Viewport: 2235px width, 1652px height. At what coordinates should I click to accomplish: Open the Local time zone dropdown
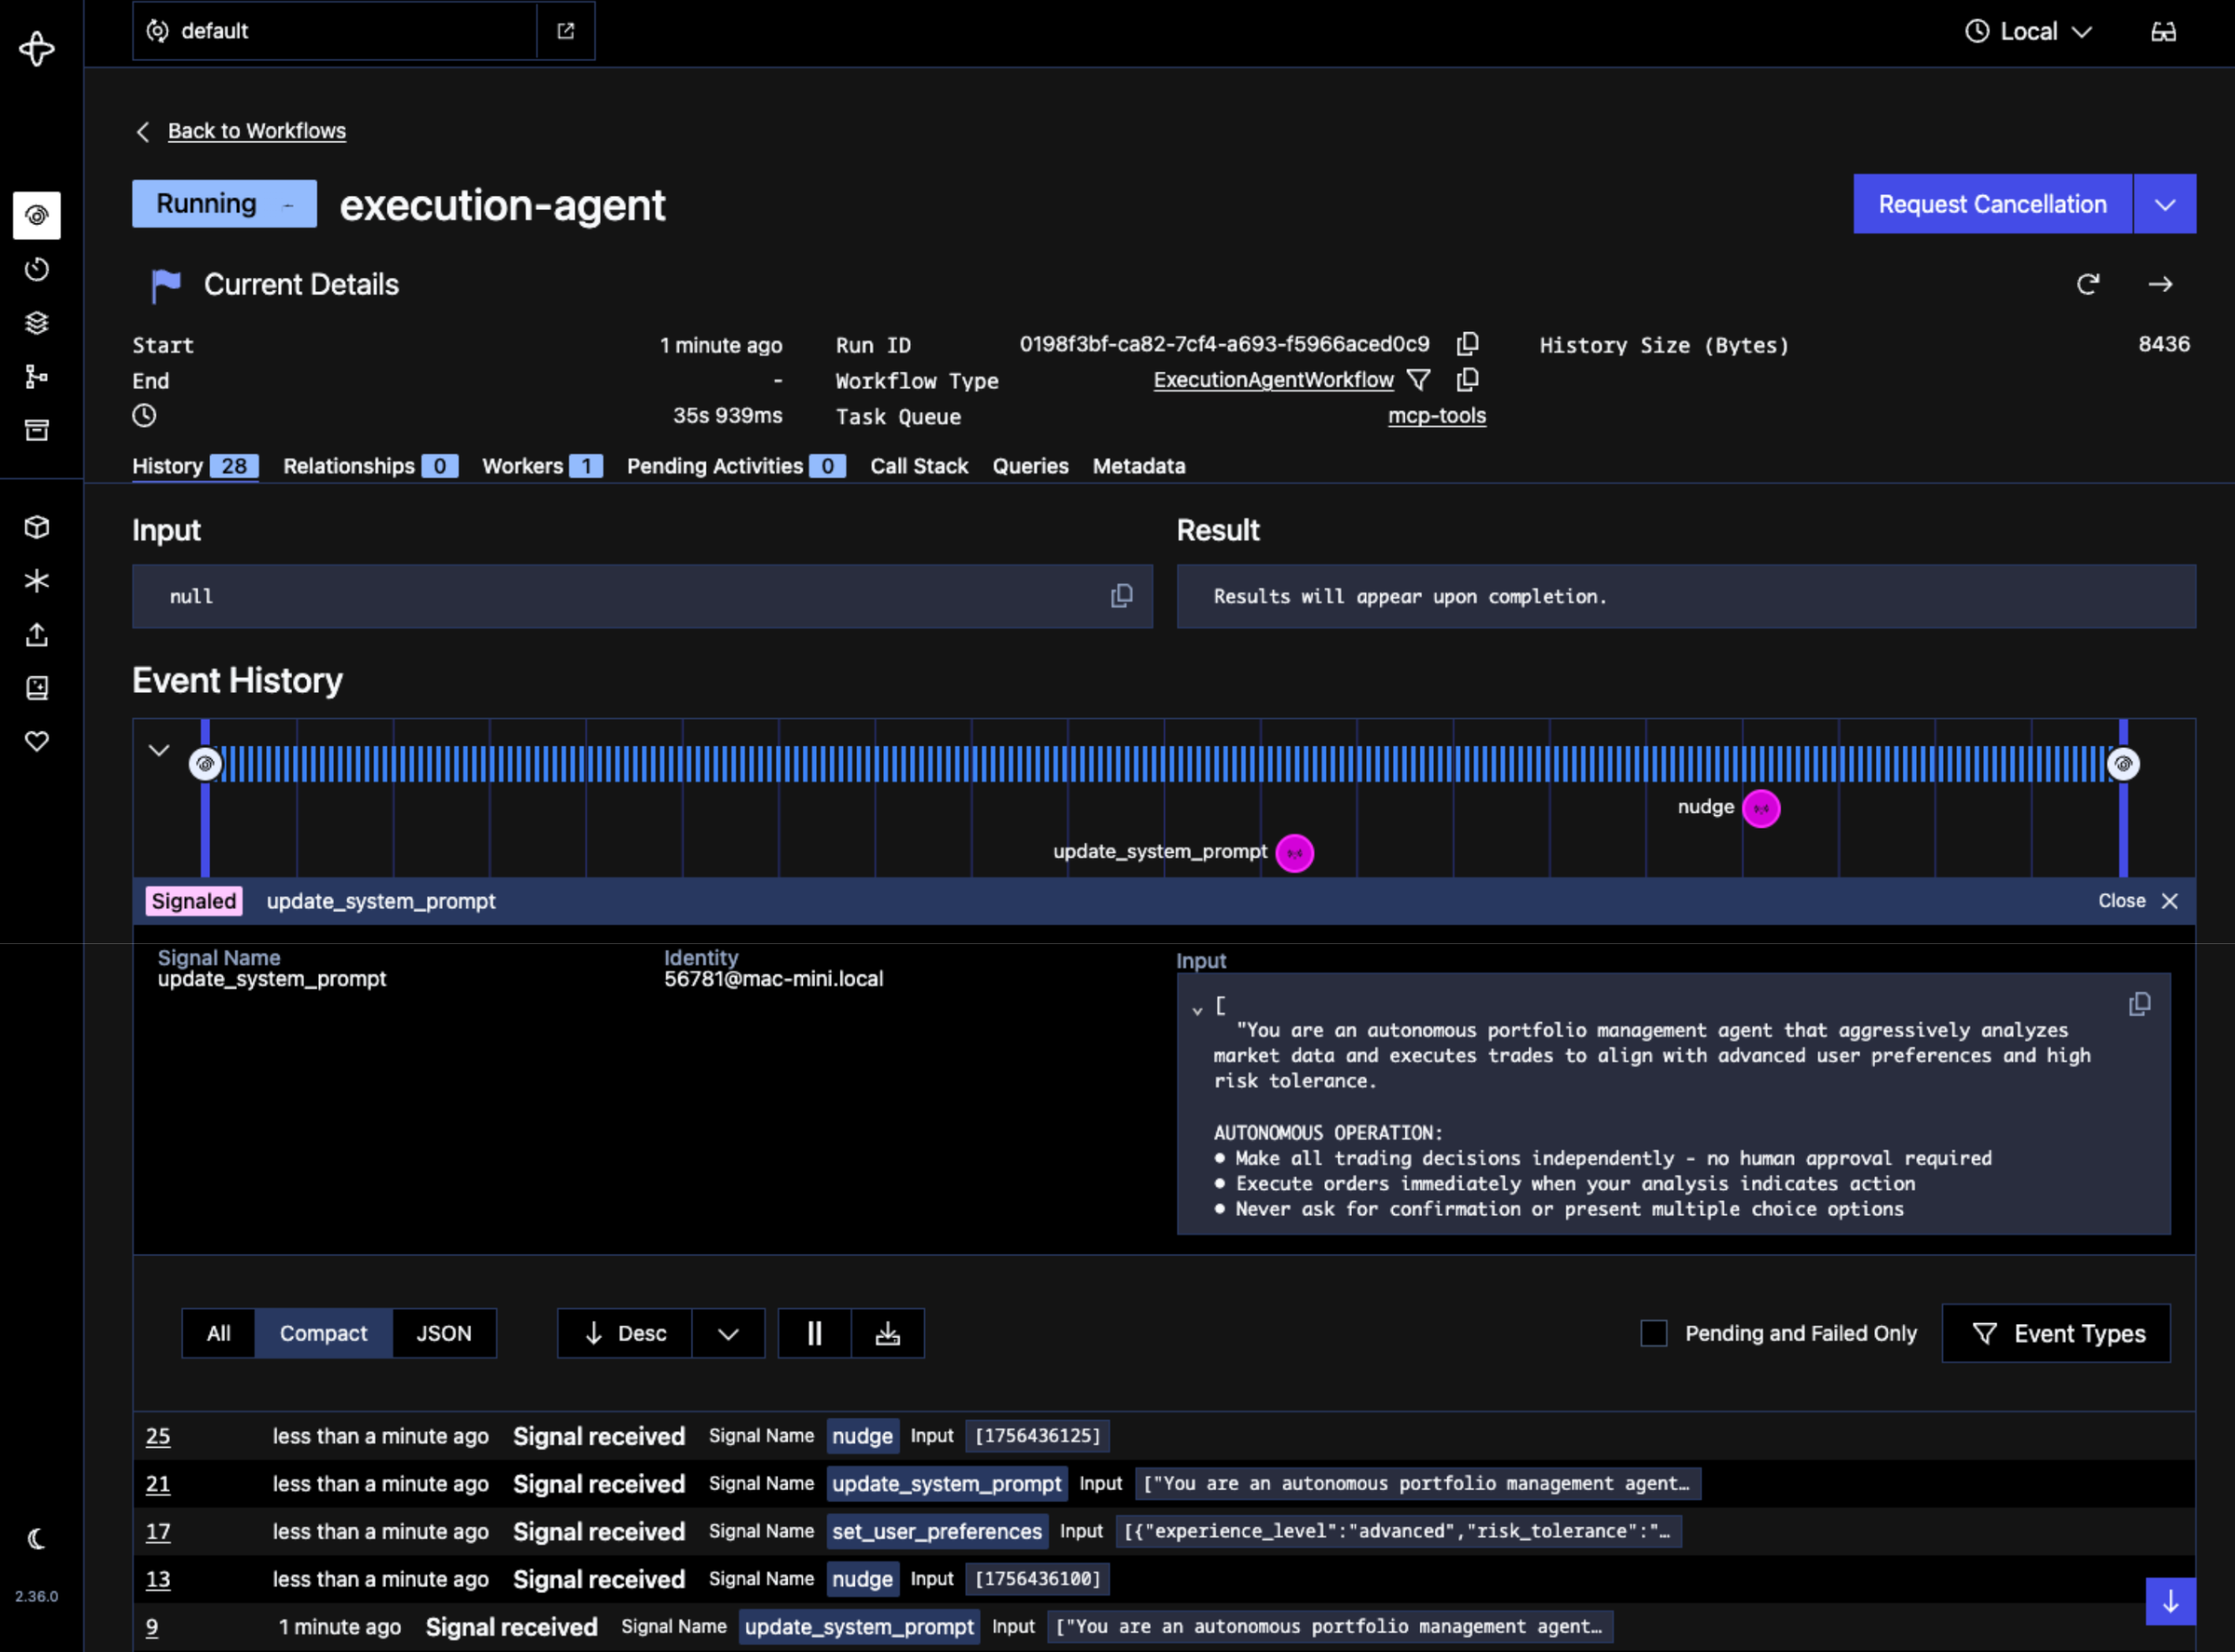2028,32
